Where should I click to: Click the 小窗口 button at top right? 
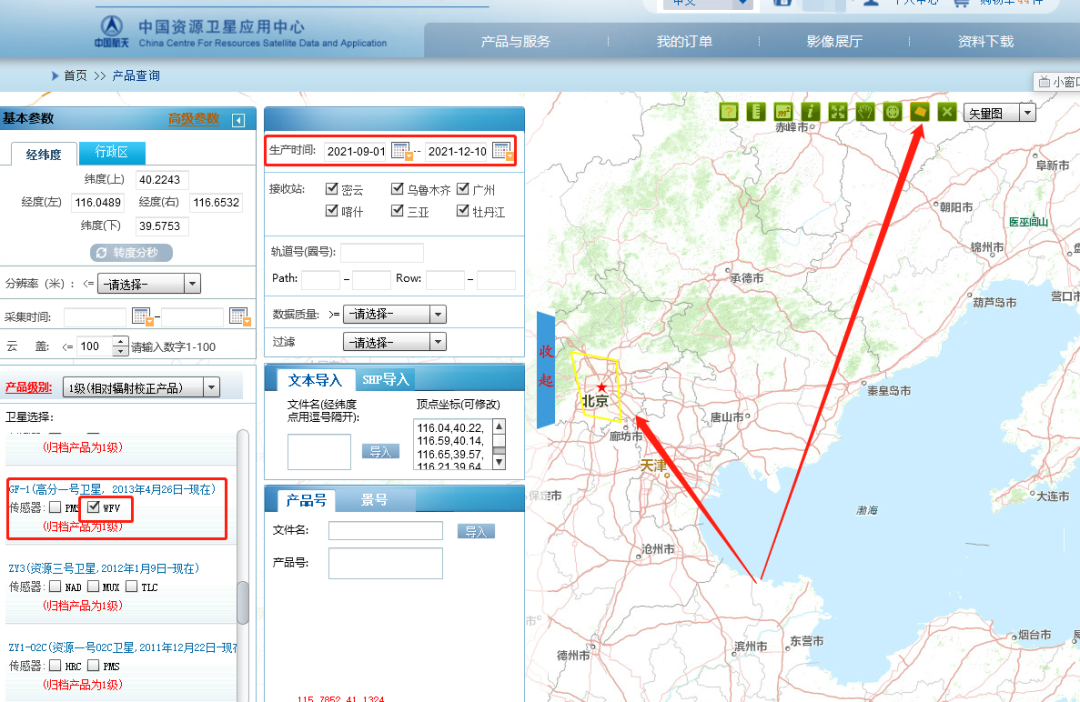[1057, 82]
